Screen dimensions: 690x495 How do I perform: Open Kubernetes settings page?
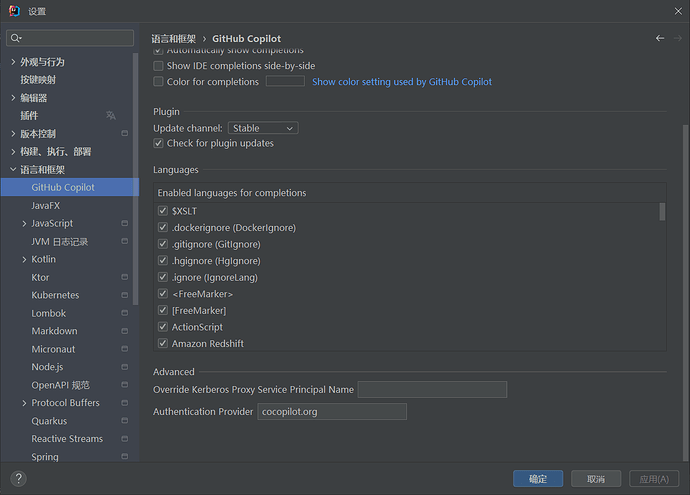pyautogui.click(x=55, y=295)
